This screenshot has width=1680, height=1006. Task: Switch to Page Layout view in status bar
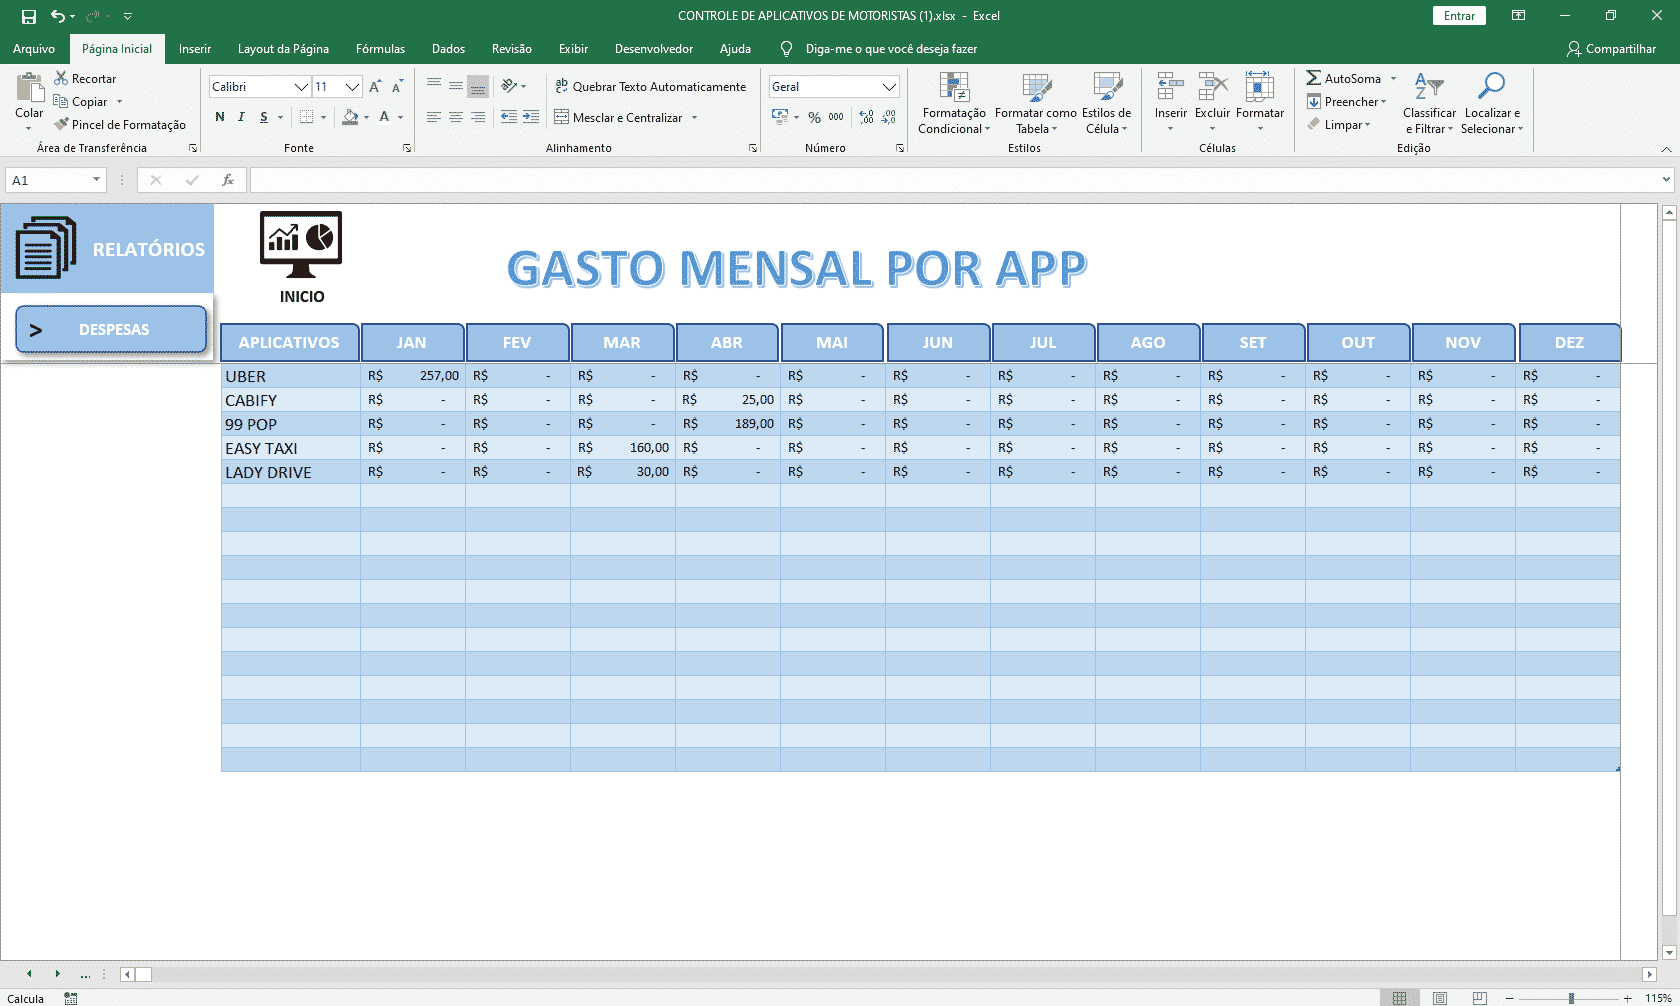pos(1439,998)
